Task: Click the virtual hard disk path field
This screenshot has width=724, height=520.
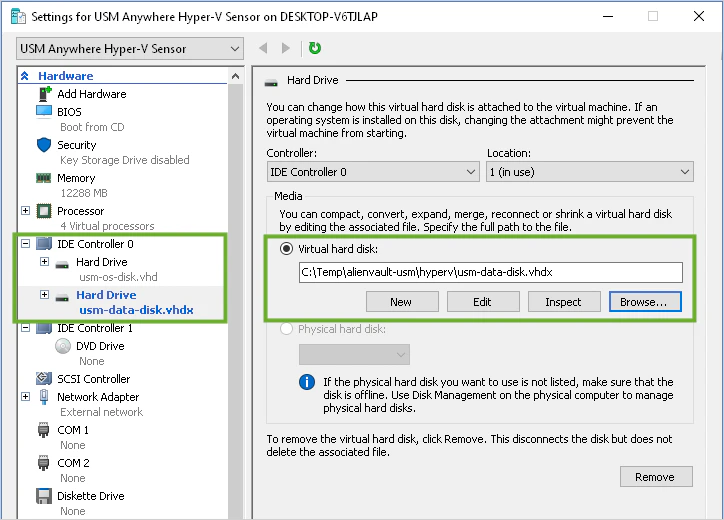Action: coord(490,272)
